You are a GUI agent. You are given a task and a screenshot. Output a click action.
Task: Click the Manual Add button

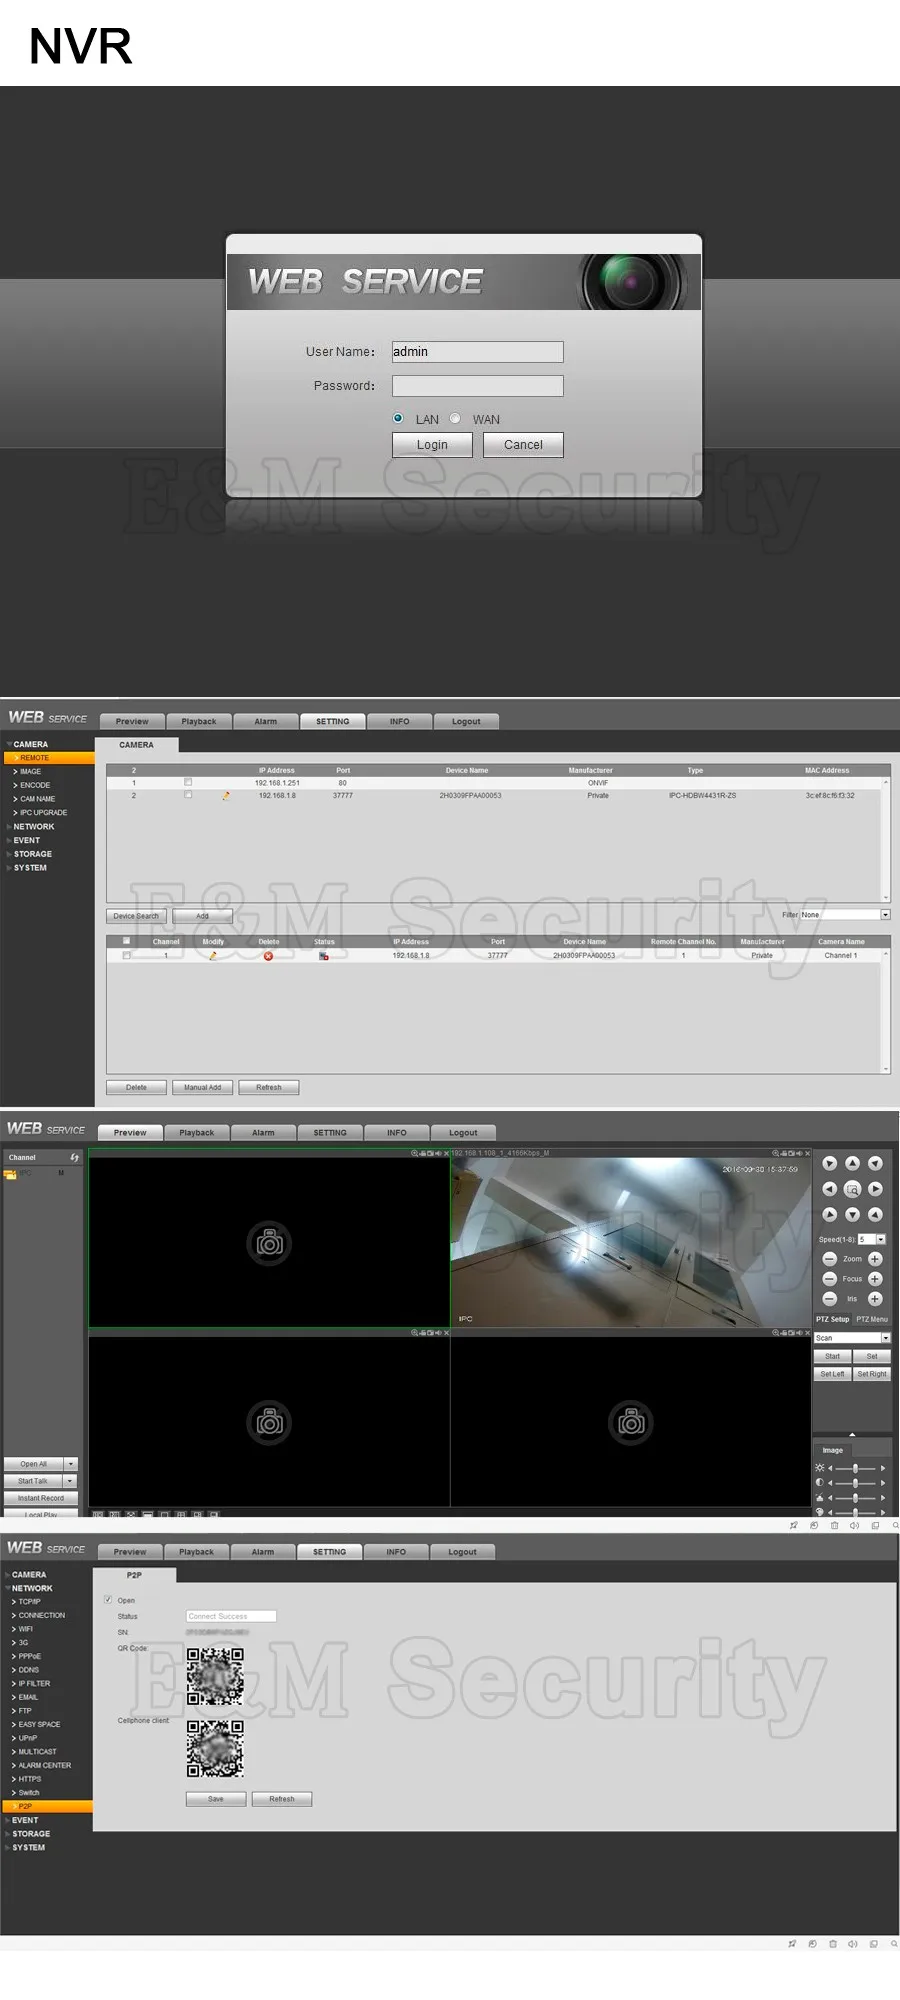203,1088
